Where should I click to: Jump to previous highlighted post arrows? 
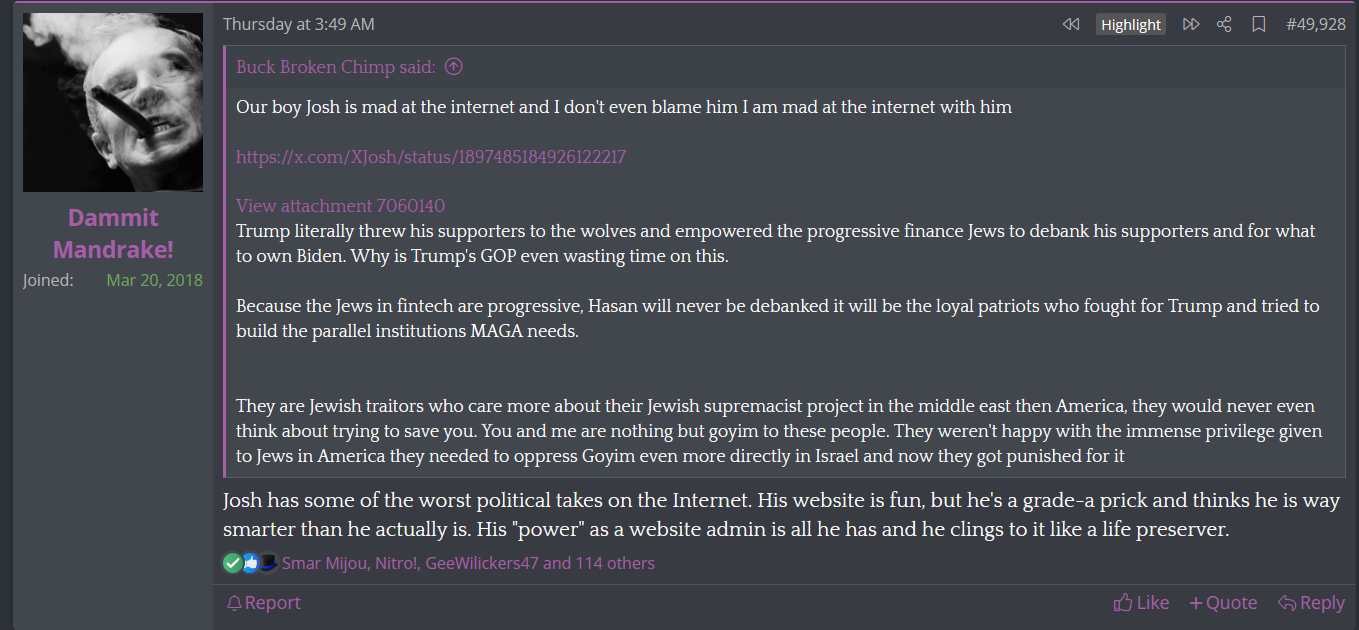[x=1071, y=24]
